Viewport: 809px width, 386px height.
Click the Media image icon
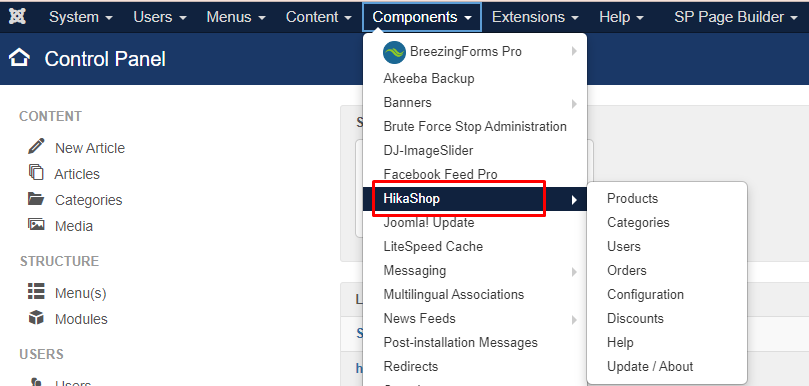pos(36,224)
